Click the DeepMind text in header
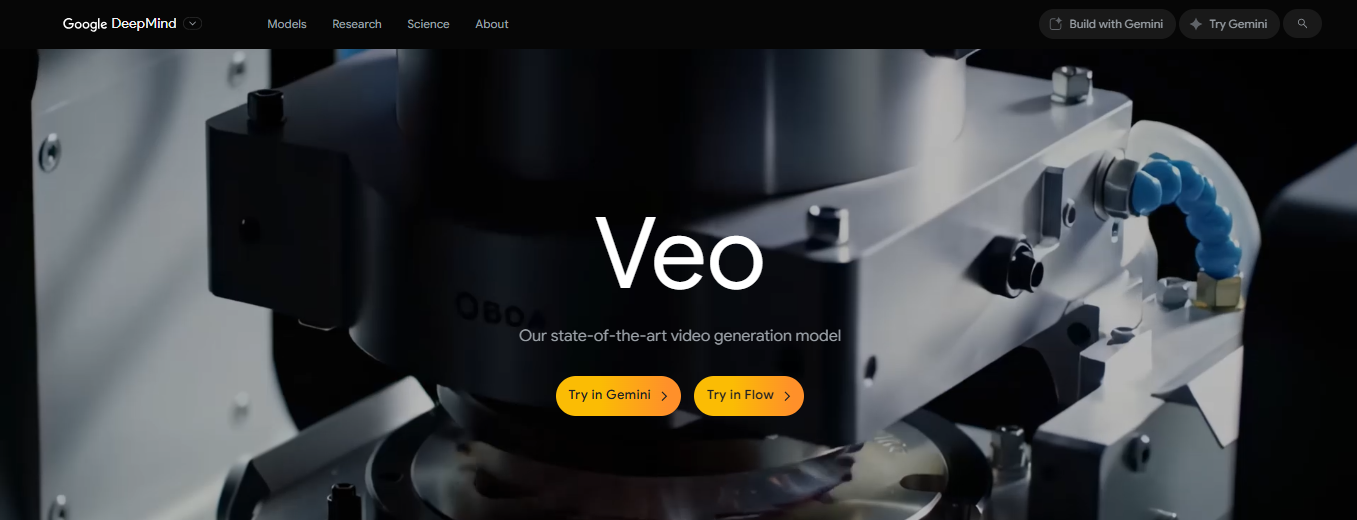Screen dimensions: 1357x520 [x=144, y=24]
